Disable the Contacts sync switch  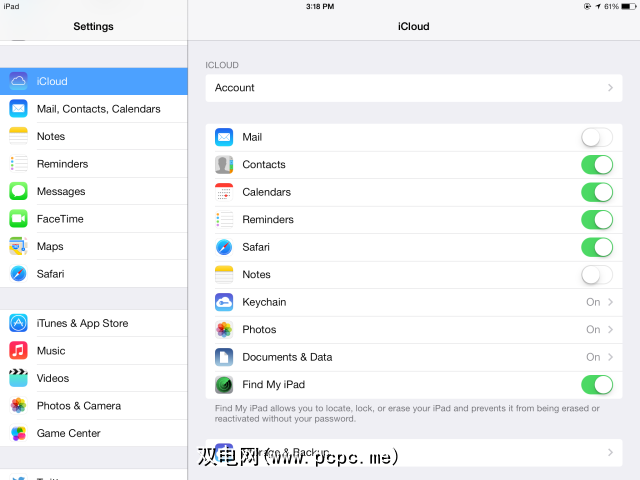click(597, 164)
